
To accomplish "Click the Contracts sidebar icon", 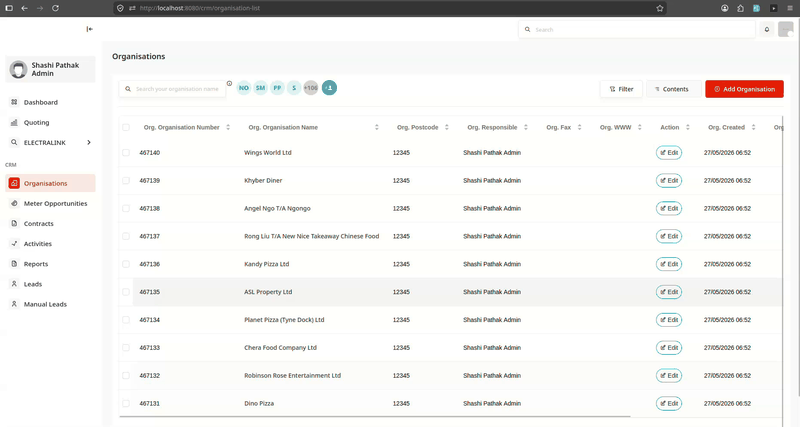I will tap(14, 223).
